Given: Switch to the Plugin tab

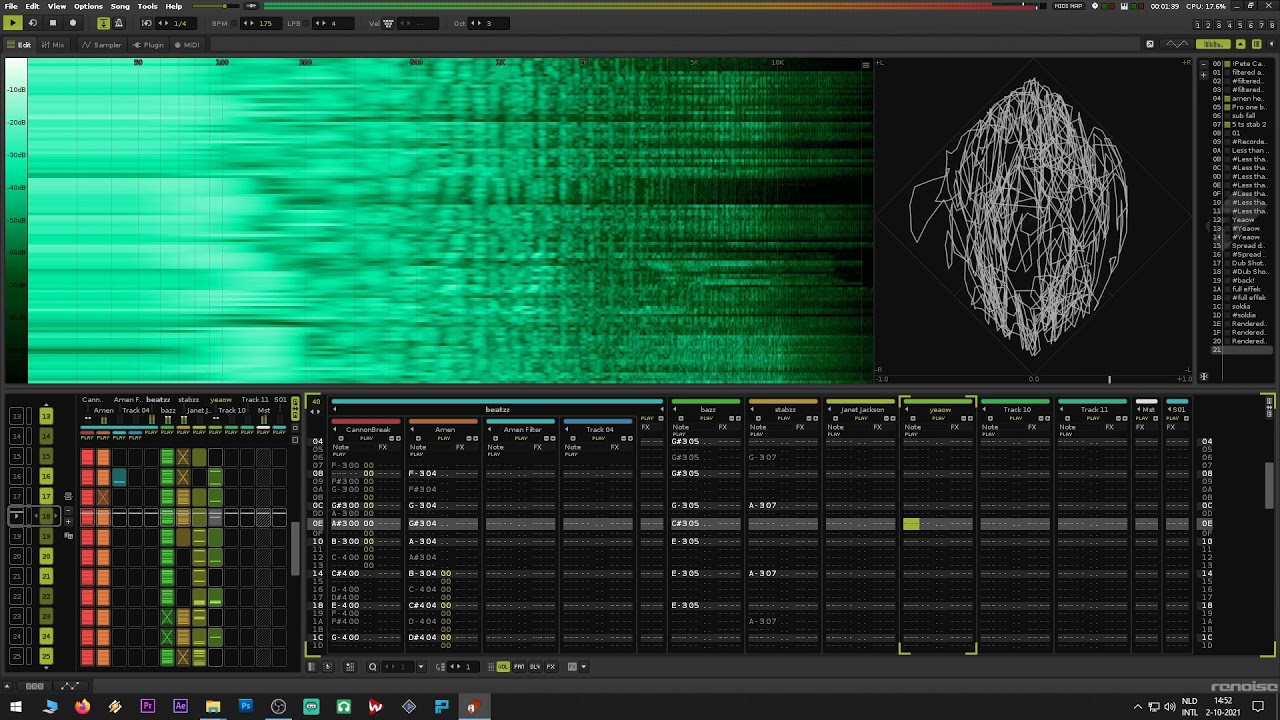Looking at the screenshot, I should [x=148, y=45].
